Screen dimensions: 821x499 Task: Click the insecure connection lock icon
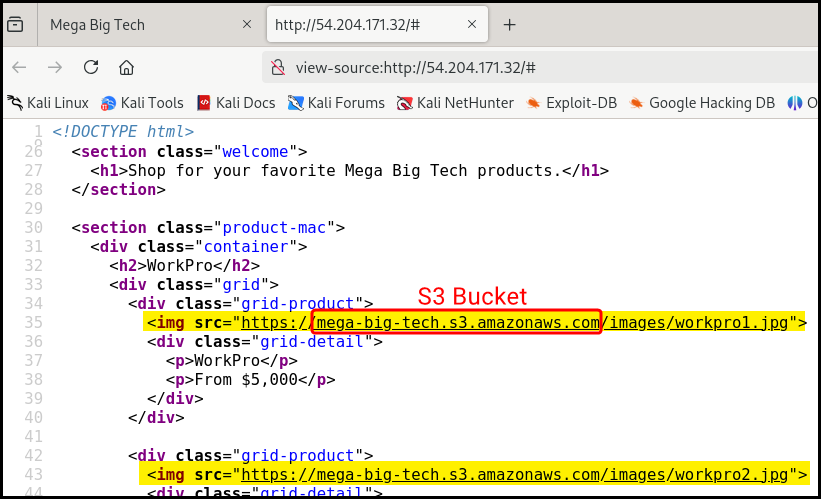(x=278, y=68)
